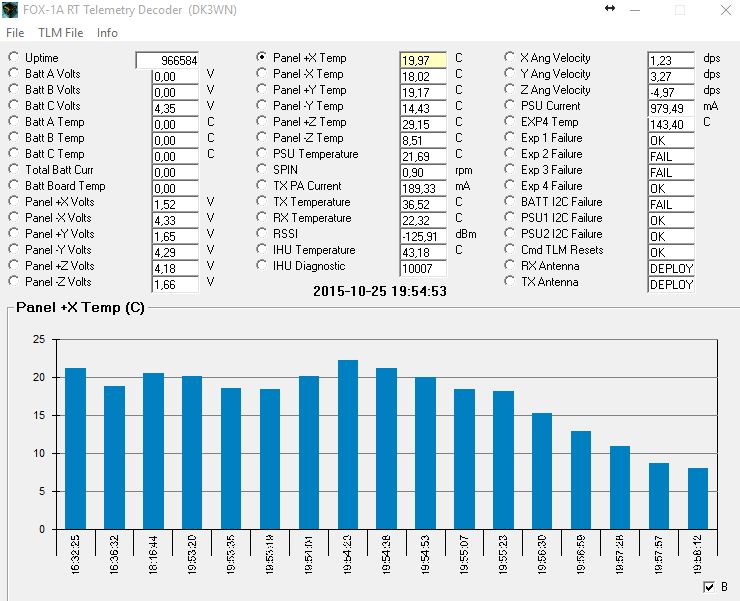740x601 pixels.
Task: Select the Exp 4 Failure radio button
Action: [x=509, y=185]
